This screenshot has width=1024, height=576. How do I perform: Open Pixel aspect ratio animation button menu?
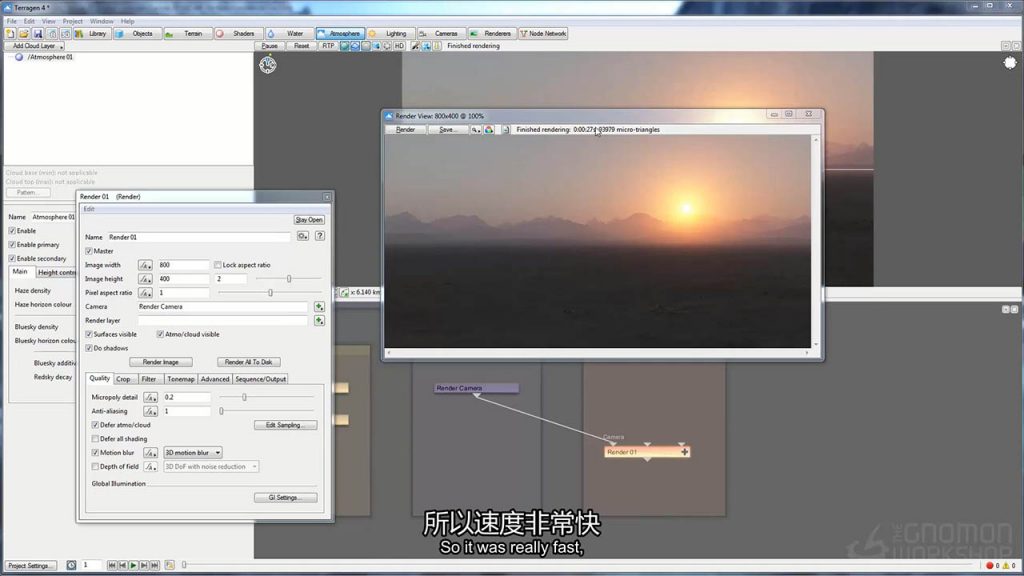(x=145, y=293)
